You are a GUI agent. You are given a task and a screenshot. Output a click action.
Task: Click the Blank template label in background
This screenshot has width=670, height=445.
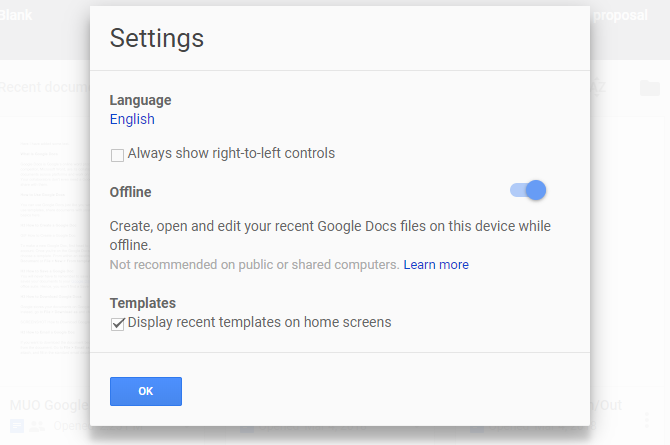click(16, 15)
